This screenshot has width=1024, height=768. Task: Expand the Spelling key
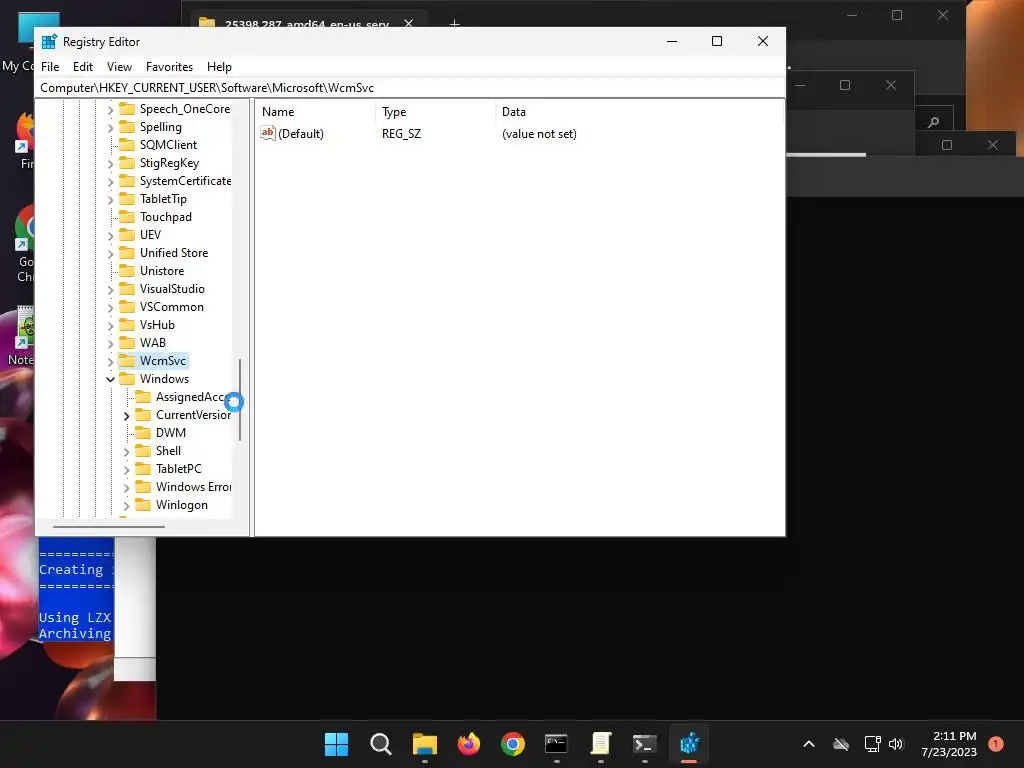[x=110, y=127]
